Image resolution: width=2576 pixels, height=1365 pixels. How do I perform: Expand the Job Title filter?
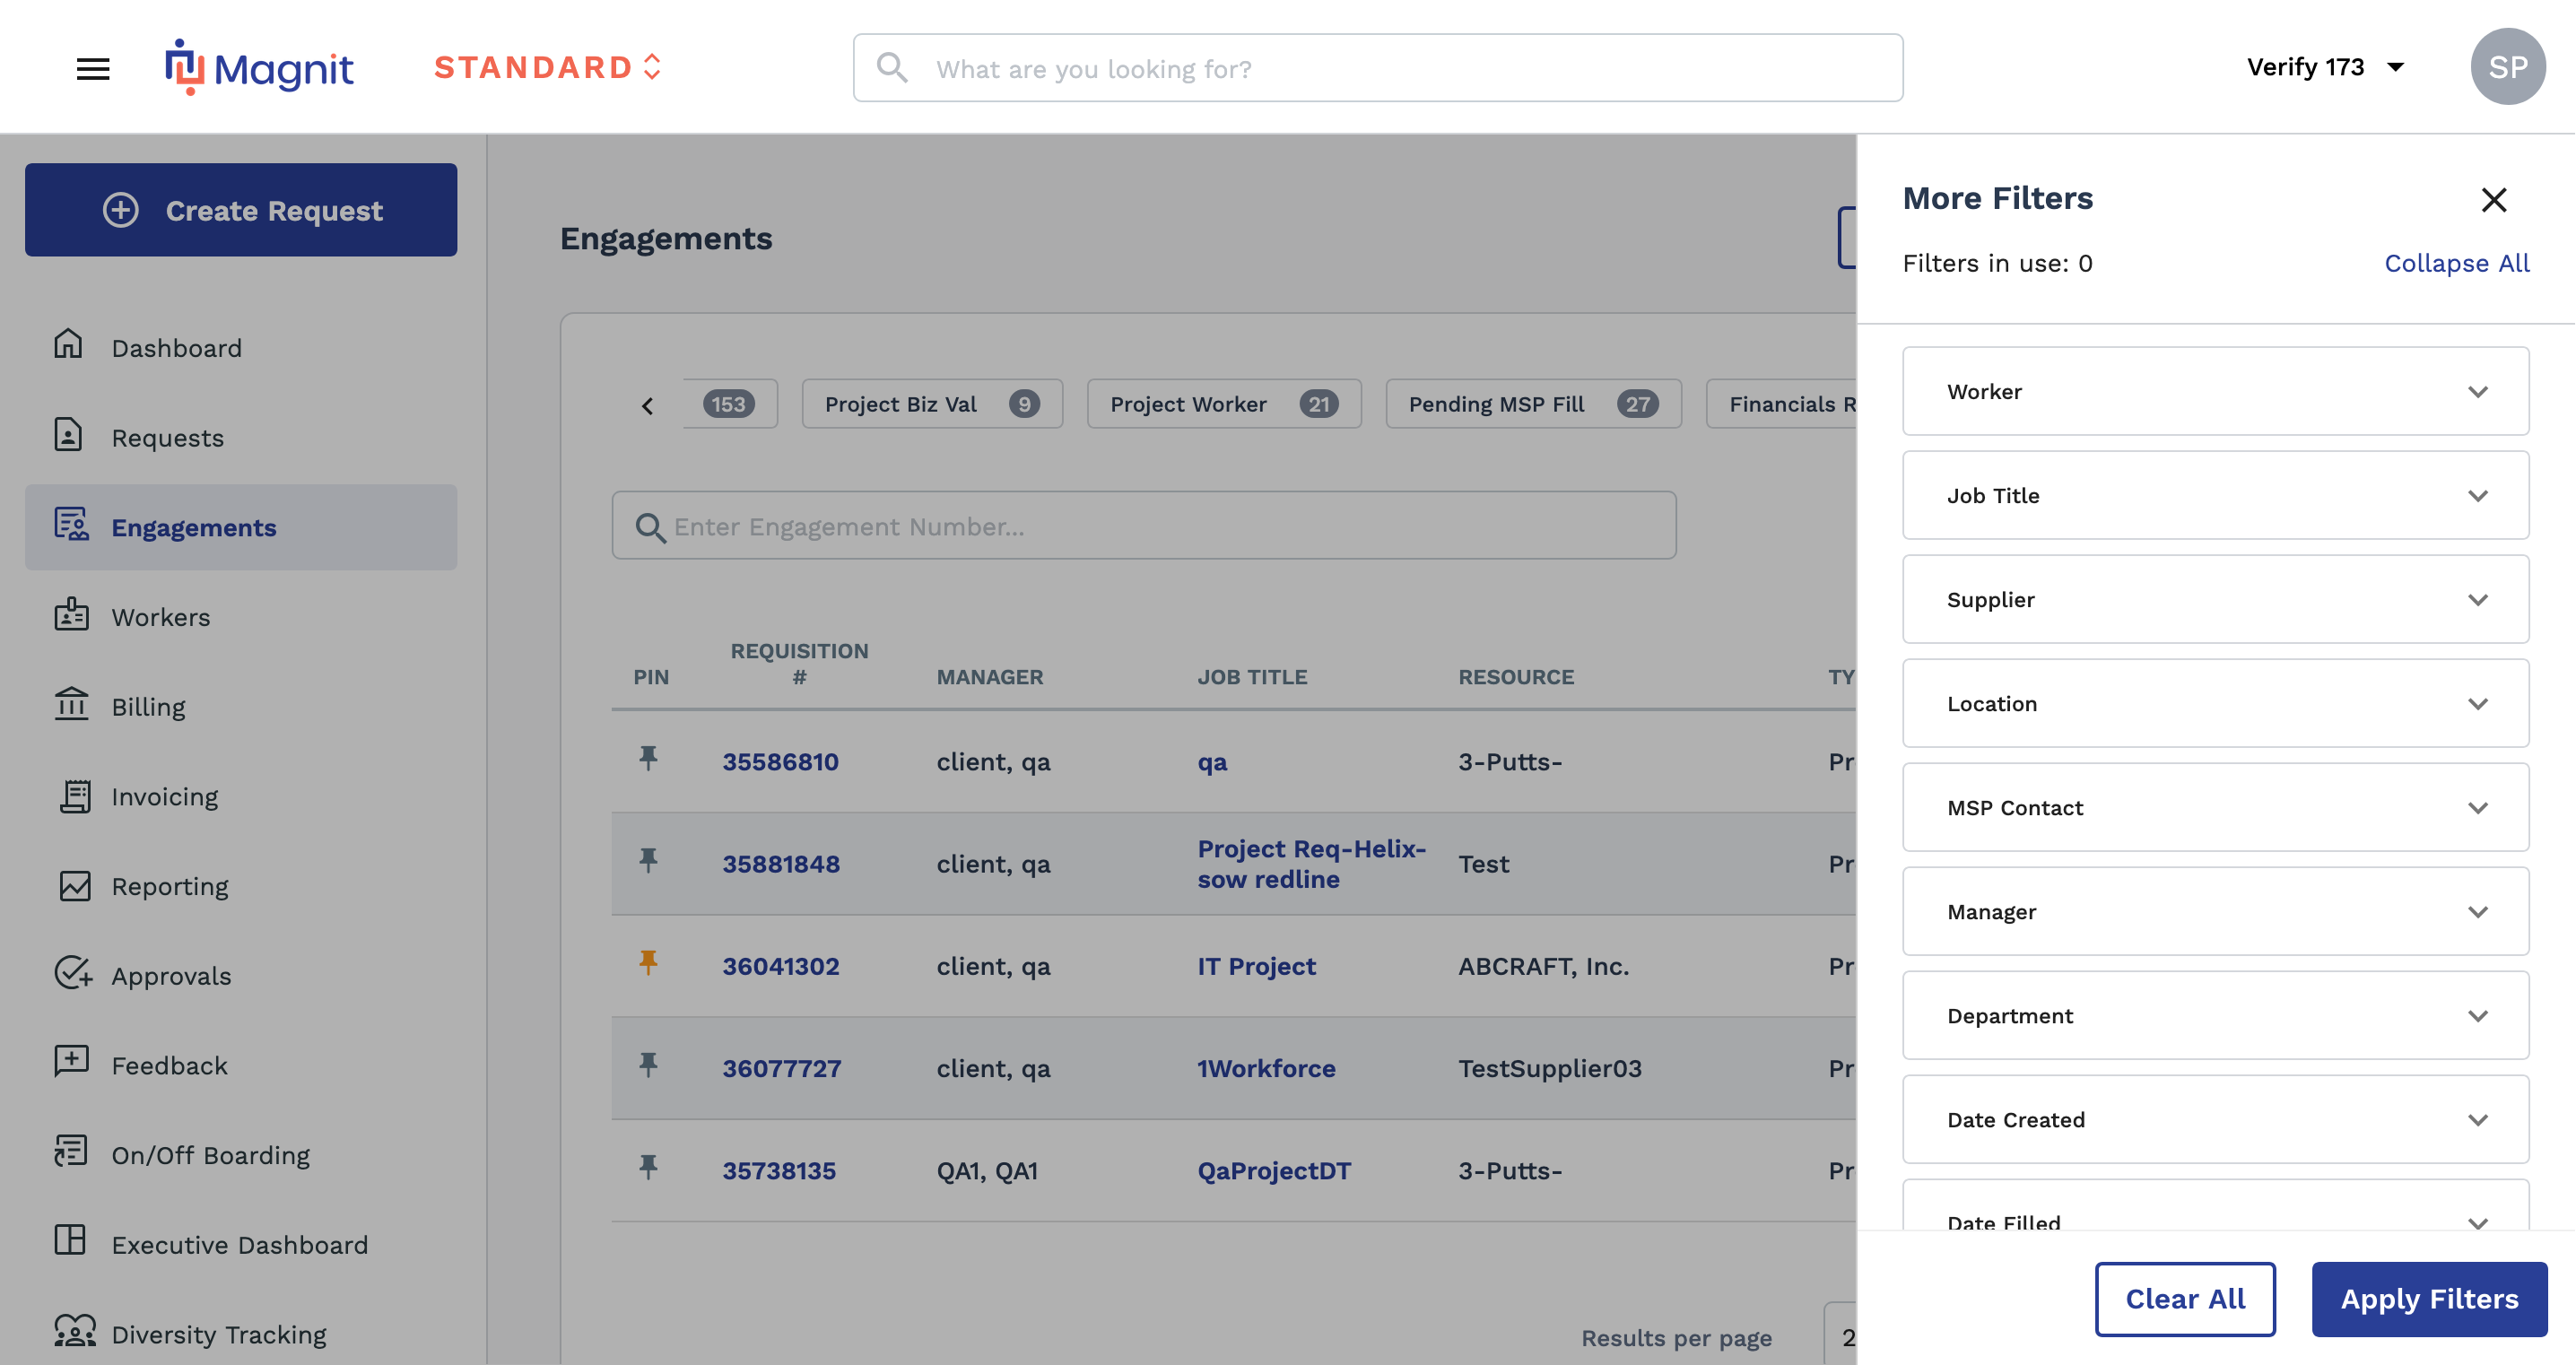coord(2215,495)
